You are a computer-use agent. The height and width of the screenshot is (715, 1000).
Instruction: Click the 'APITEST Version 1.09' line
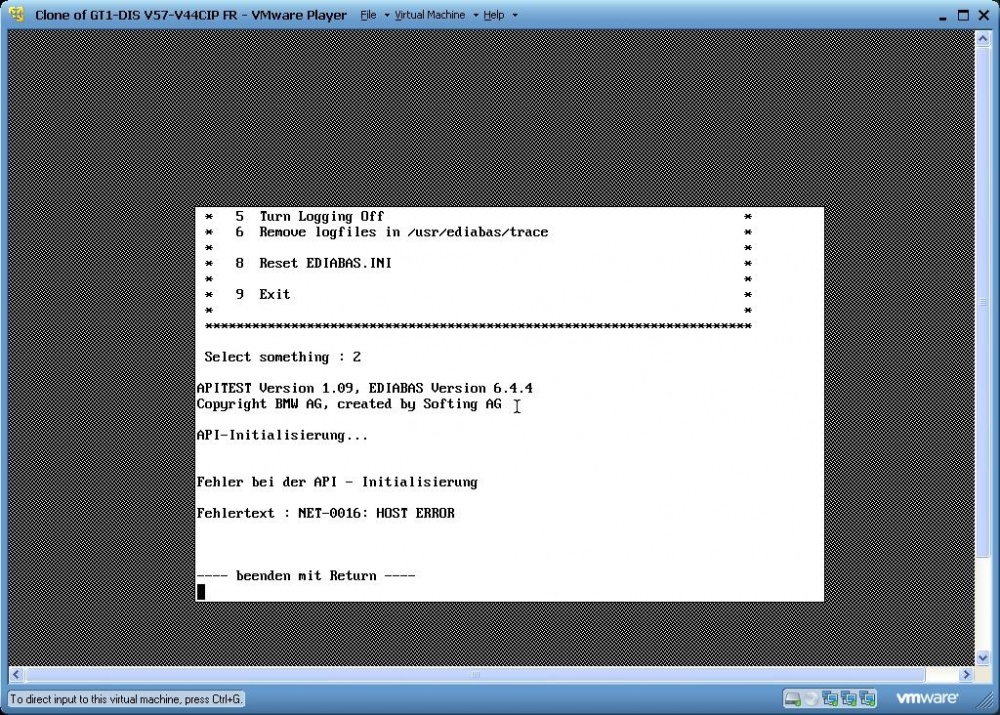[365, 388]
